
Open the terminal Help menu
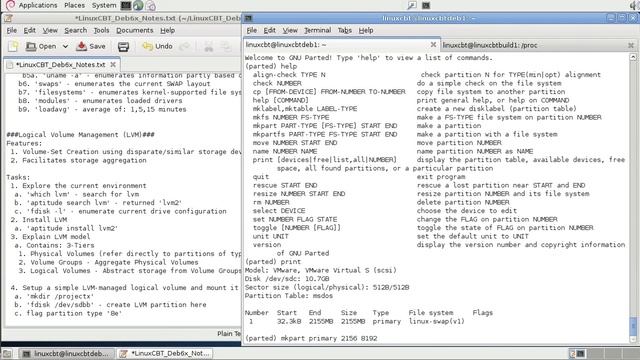[x=366, y=30]
